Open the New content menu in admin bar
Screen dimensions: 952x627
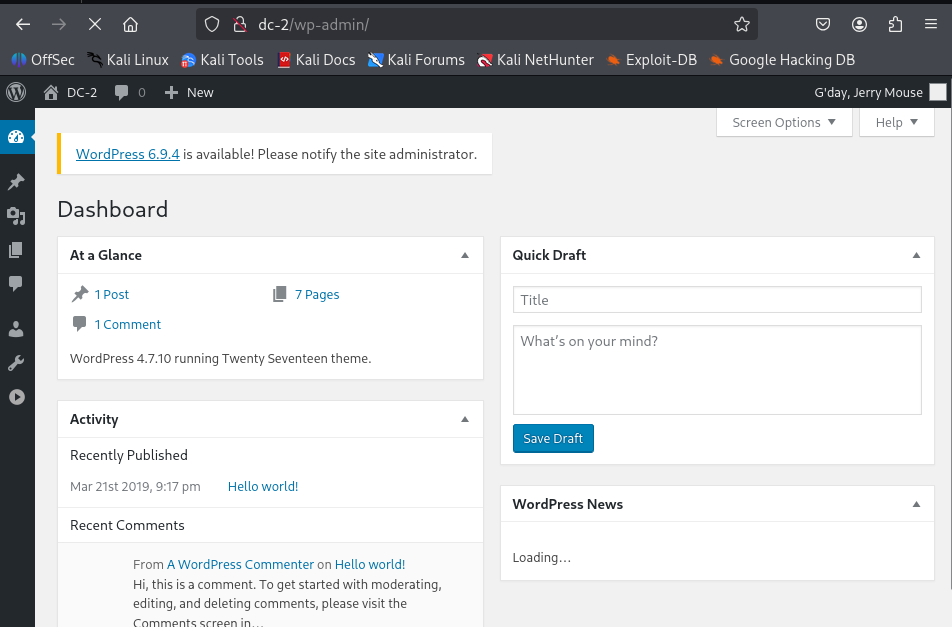point(189,92)
